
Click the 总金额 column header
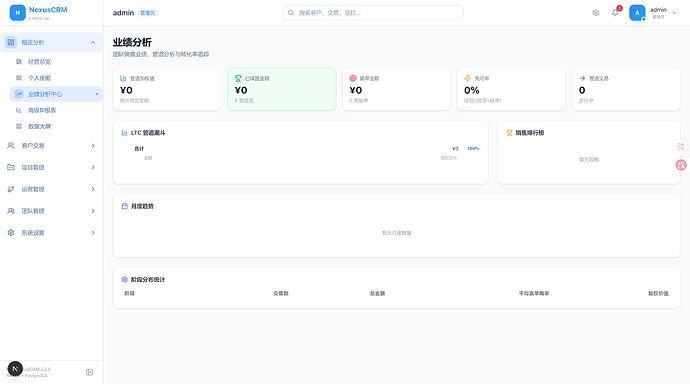click(x=377, y=293)
